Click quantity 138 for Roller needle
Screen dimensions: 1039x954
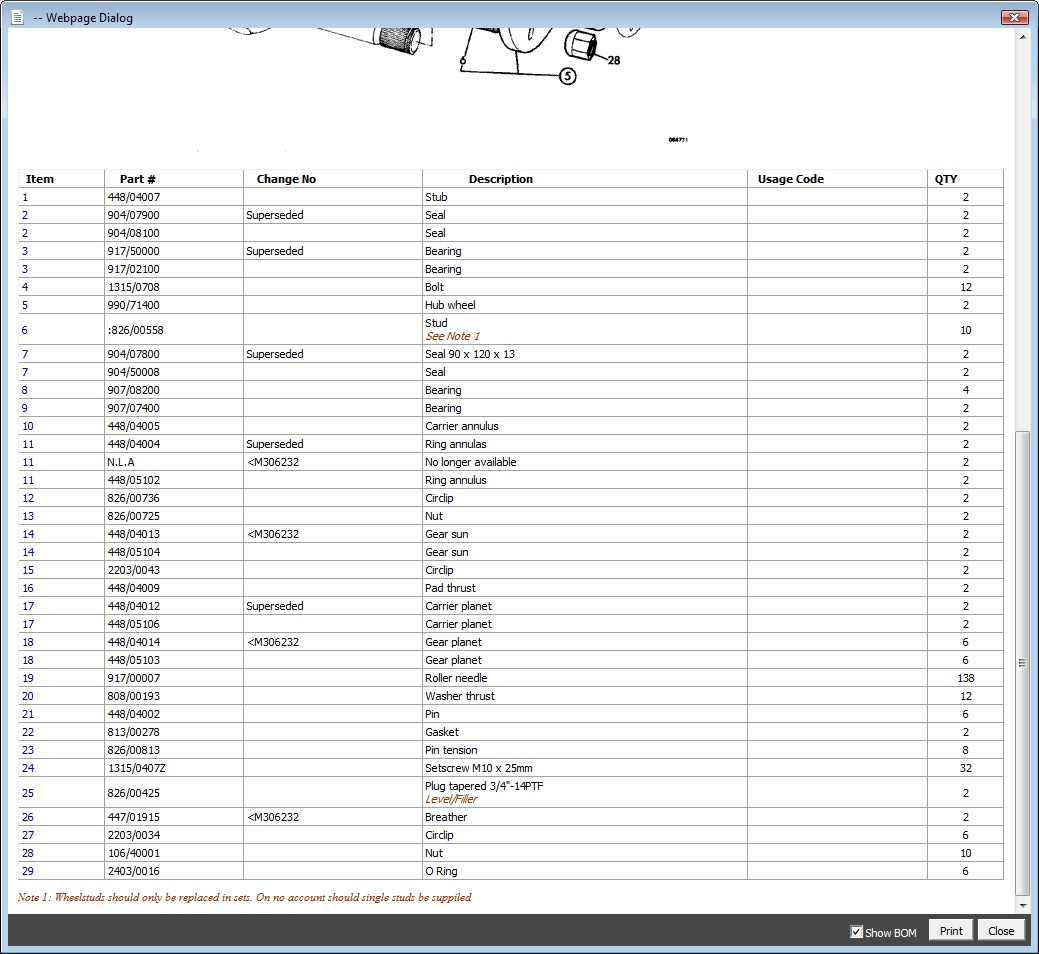point(965,678)
